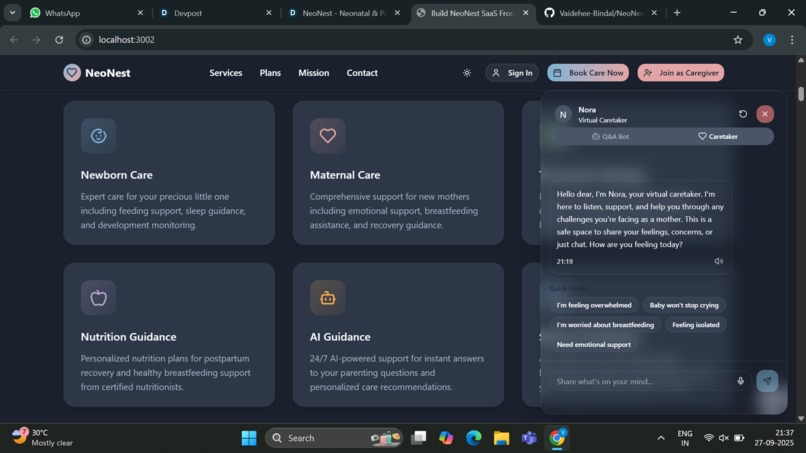Click the NeoNest heart logo icon
This screenshot has height=453, width=806.
[72, 73]
